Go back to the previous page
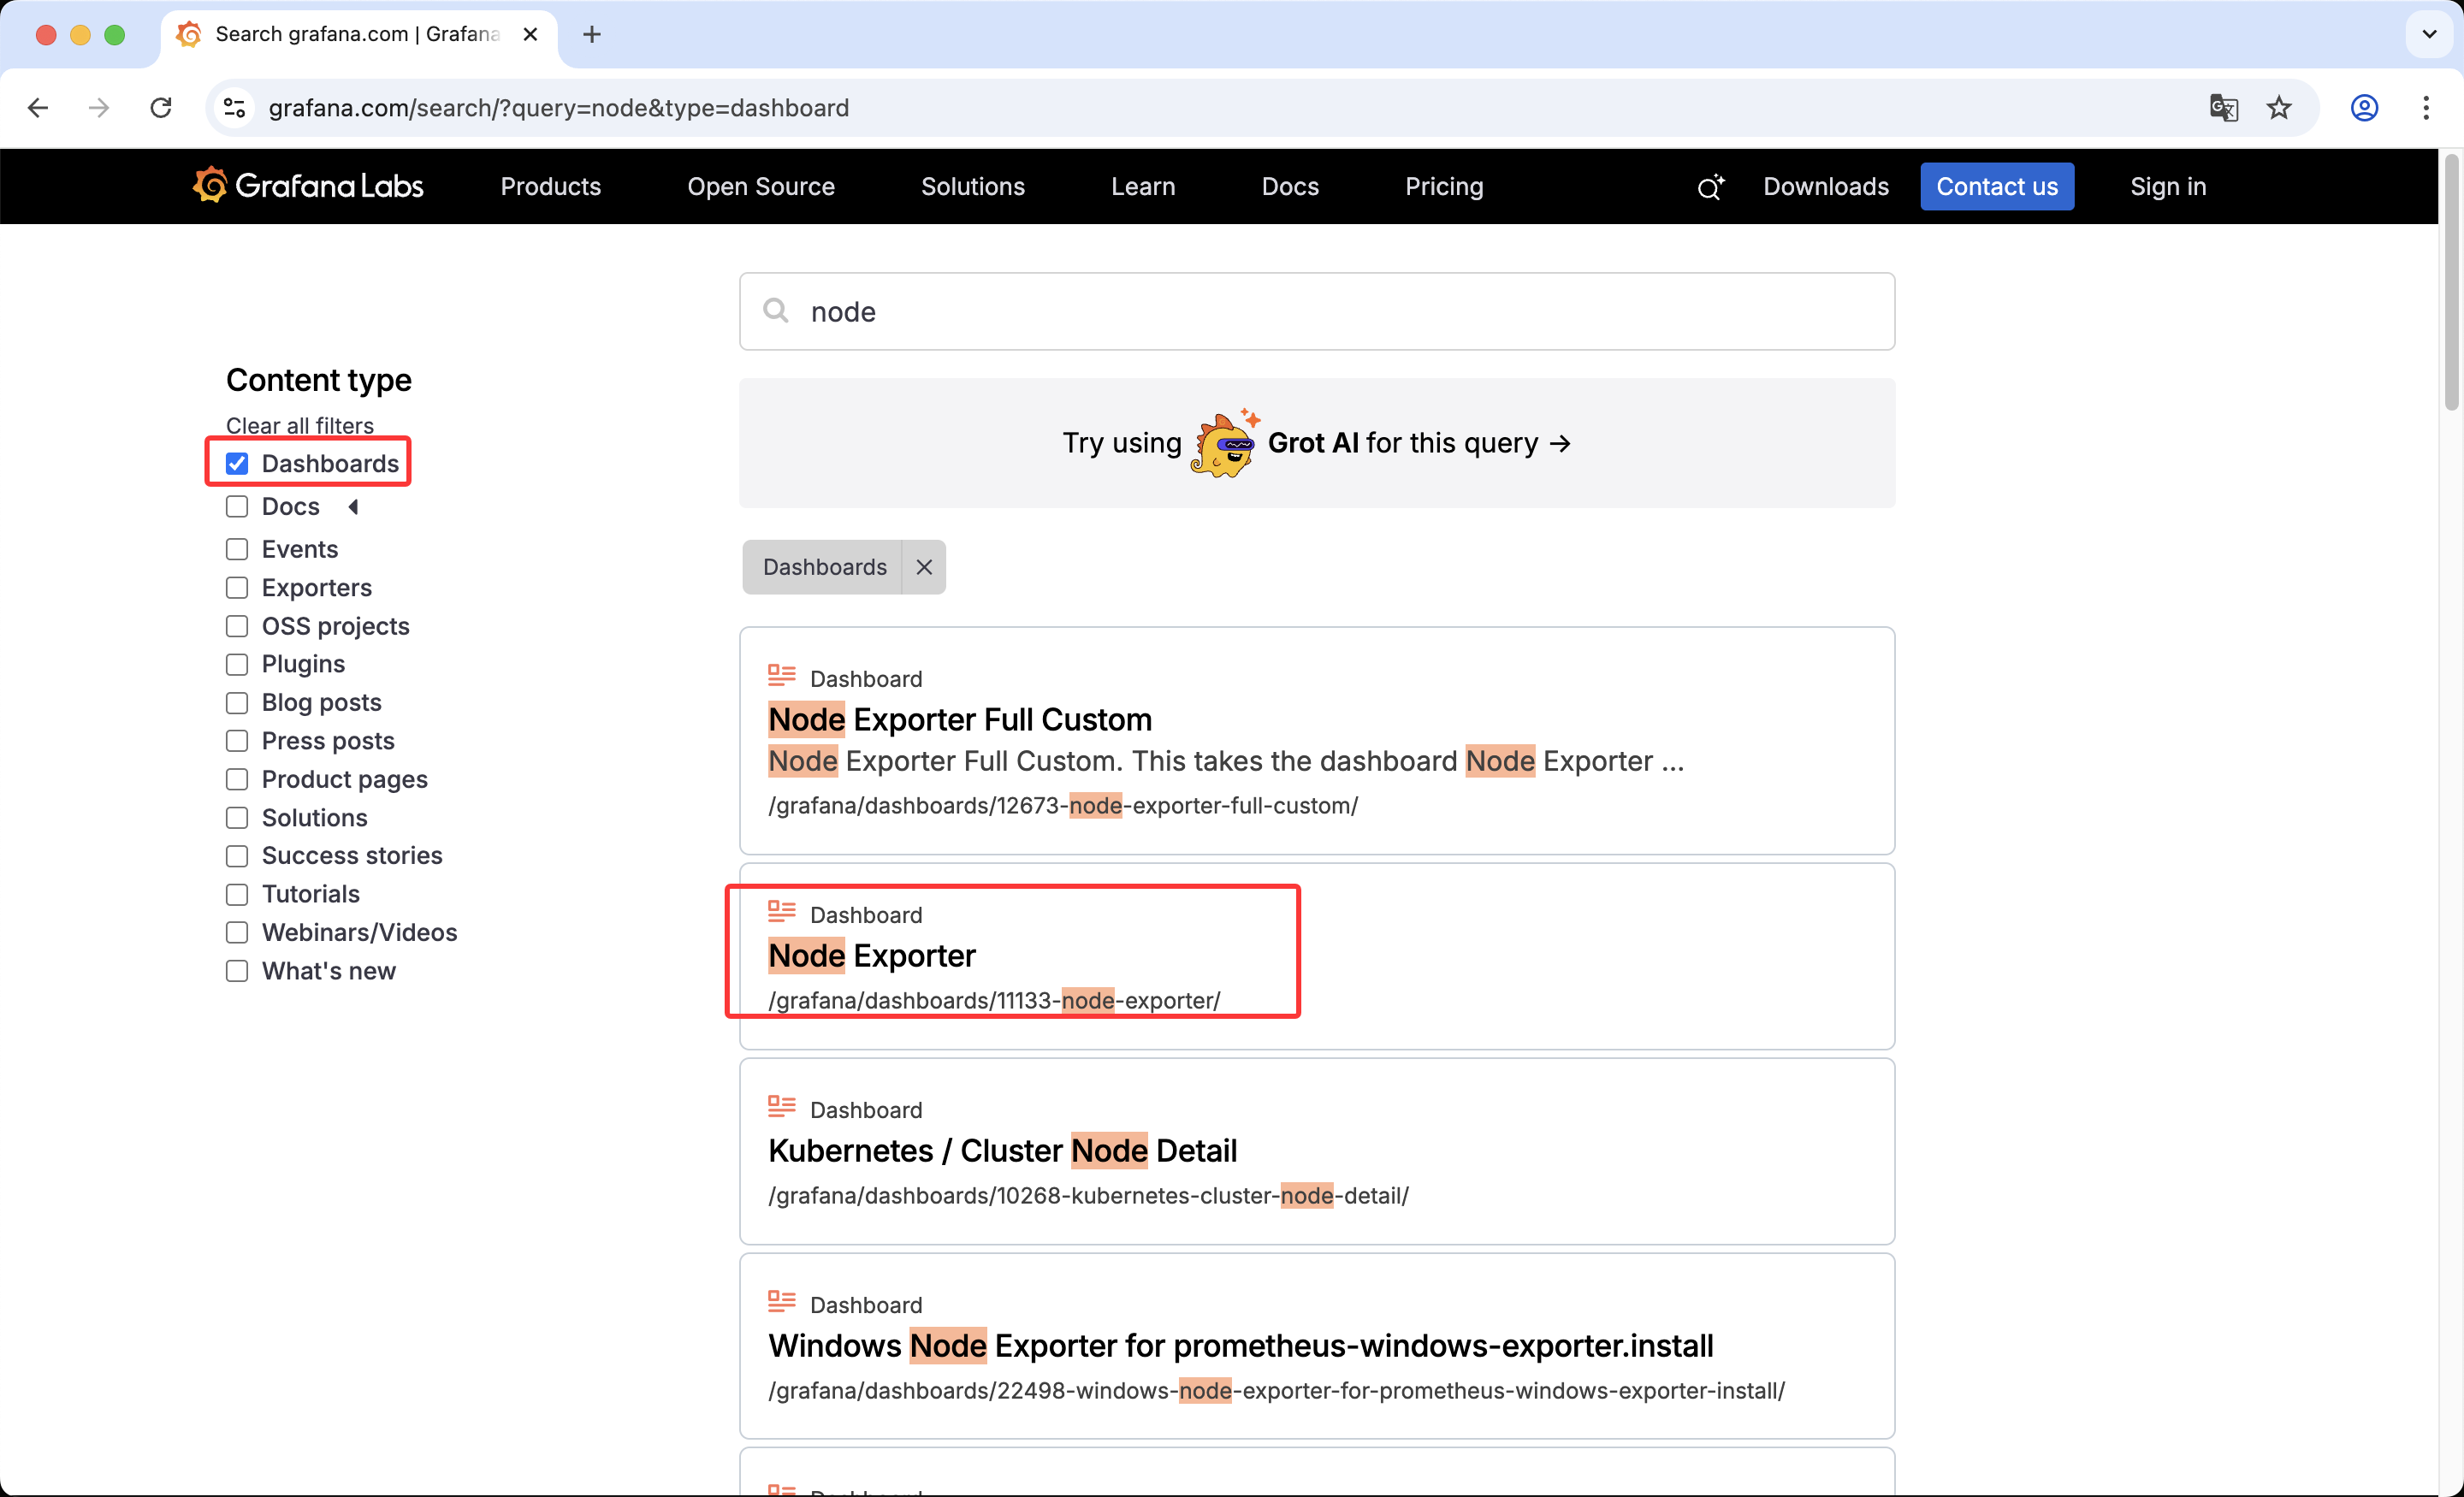Screen dimensions: 2464x1497 (38, 108)
